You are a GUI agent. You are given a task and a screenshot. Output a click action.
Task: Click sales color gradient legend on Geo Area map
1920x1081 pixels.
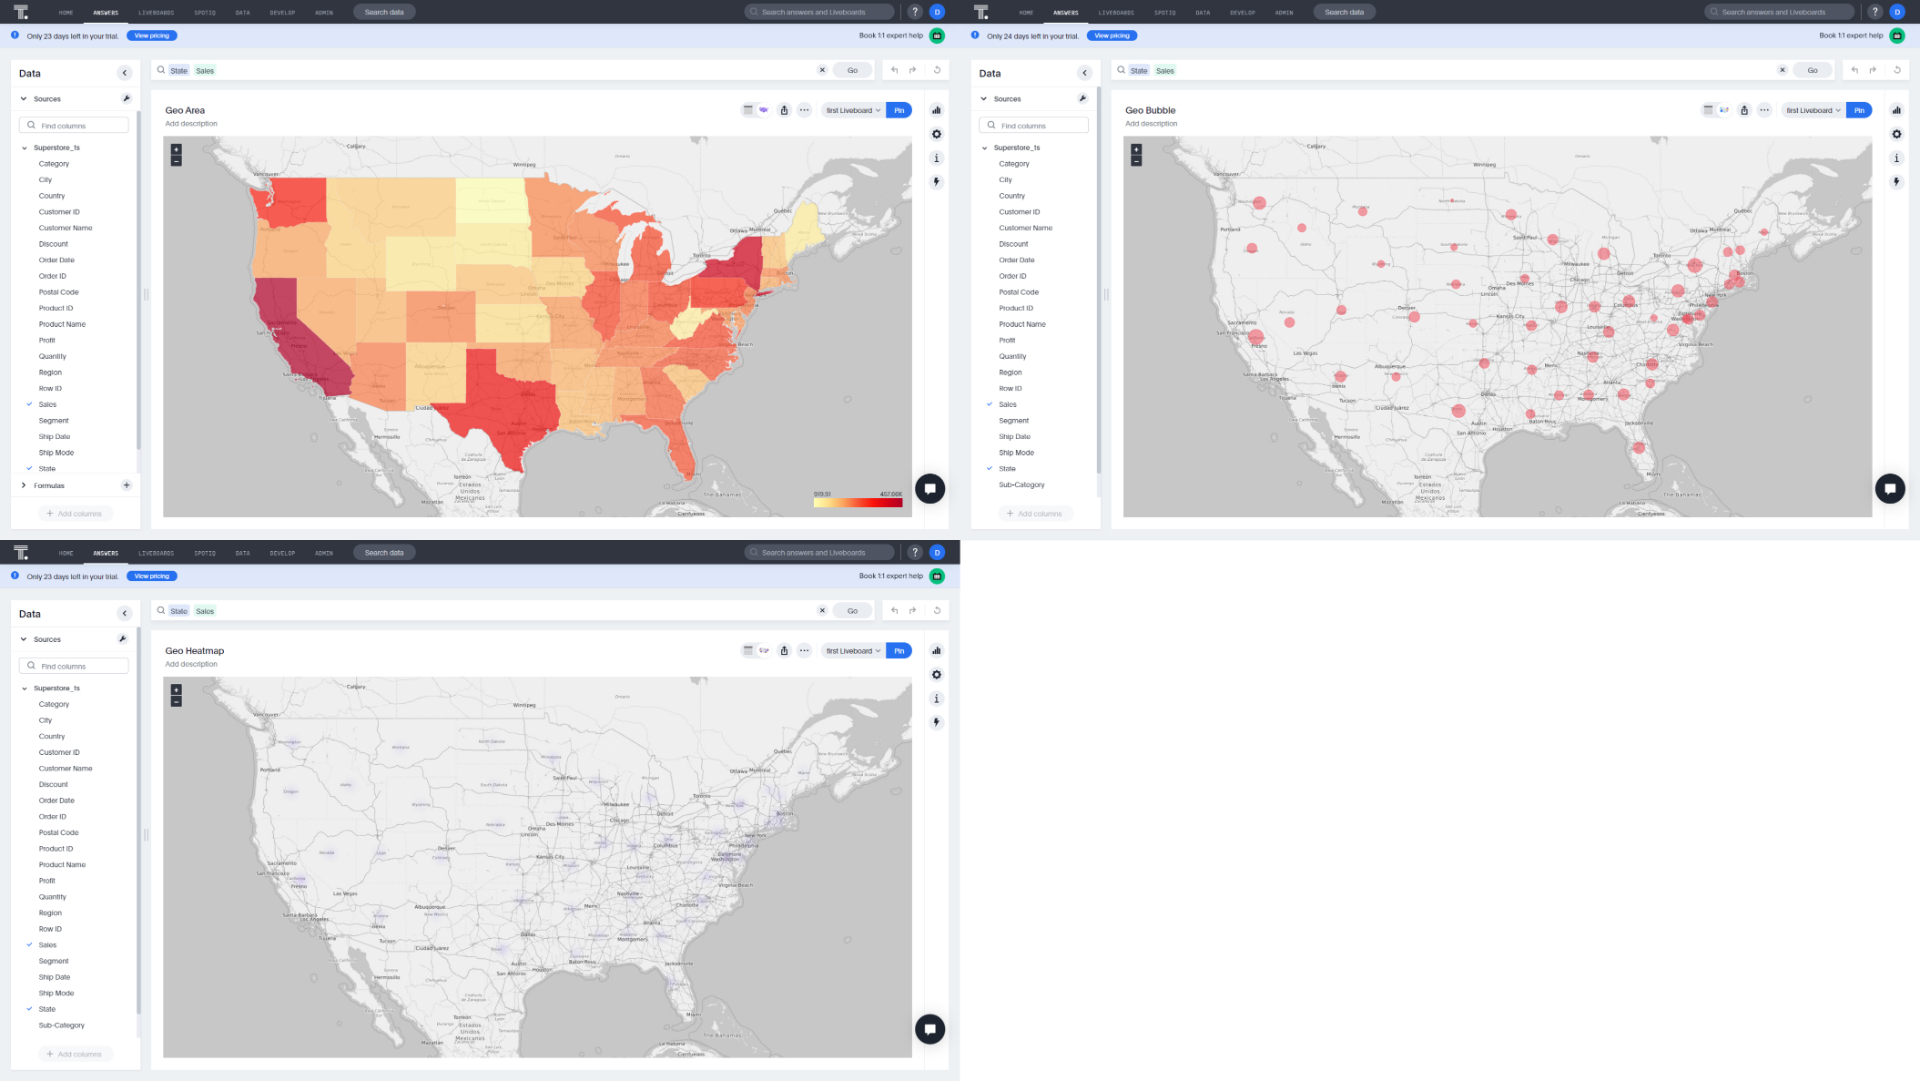(x=858, y=502)
